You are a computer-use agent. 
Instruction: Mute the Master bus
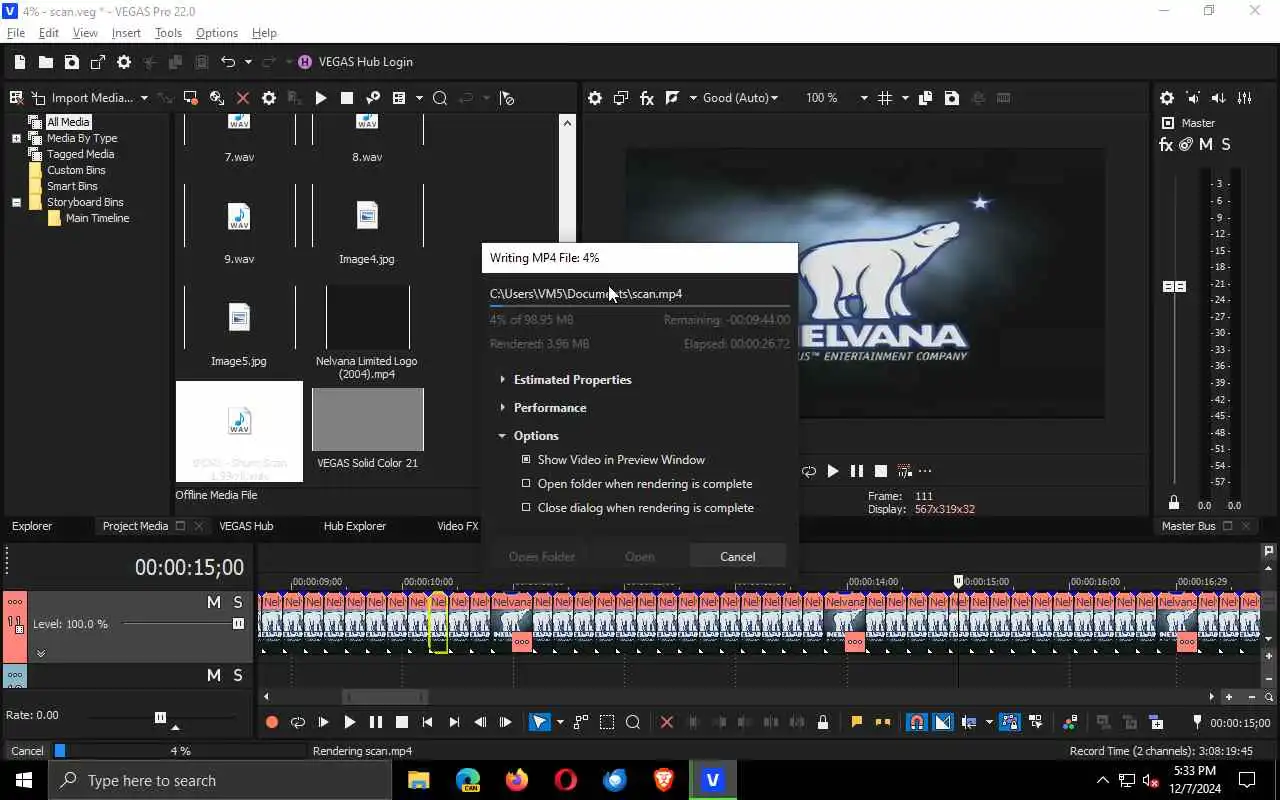point(1206,145)
